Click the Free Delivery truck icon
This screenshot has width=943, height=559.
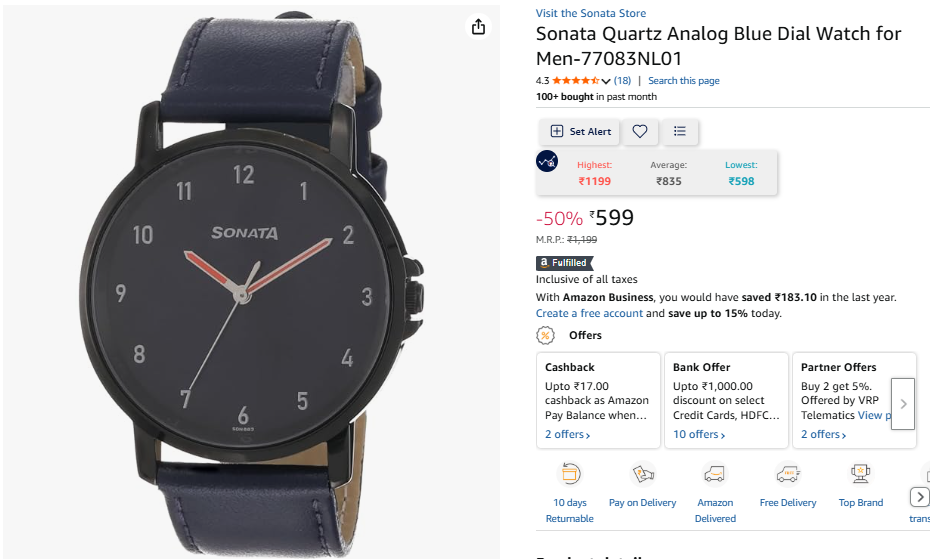point(788,474)
